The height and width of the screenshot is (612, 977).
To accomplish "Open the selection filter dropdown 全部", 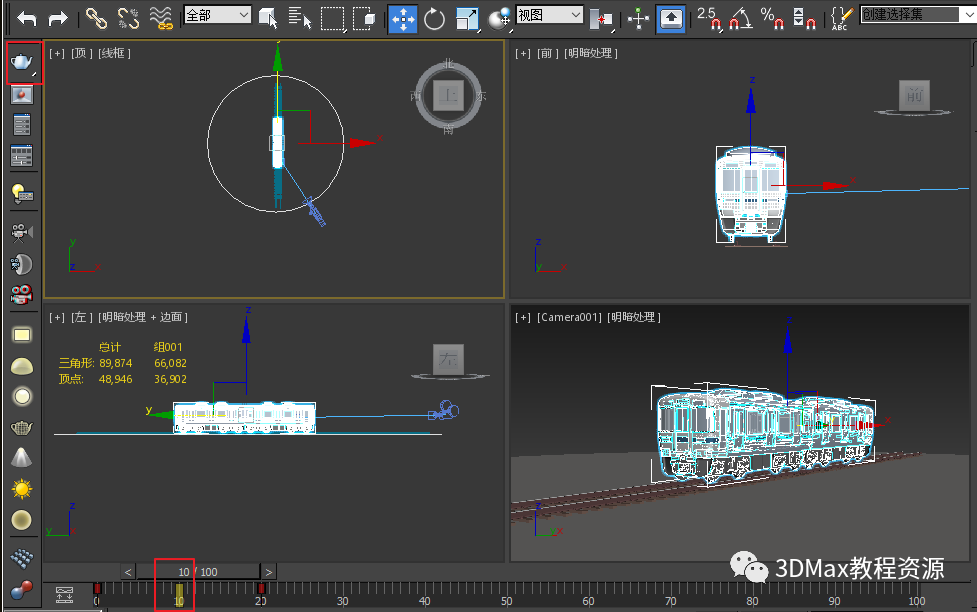I will [x=218, y=15].
